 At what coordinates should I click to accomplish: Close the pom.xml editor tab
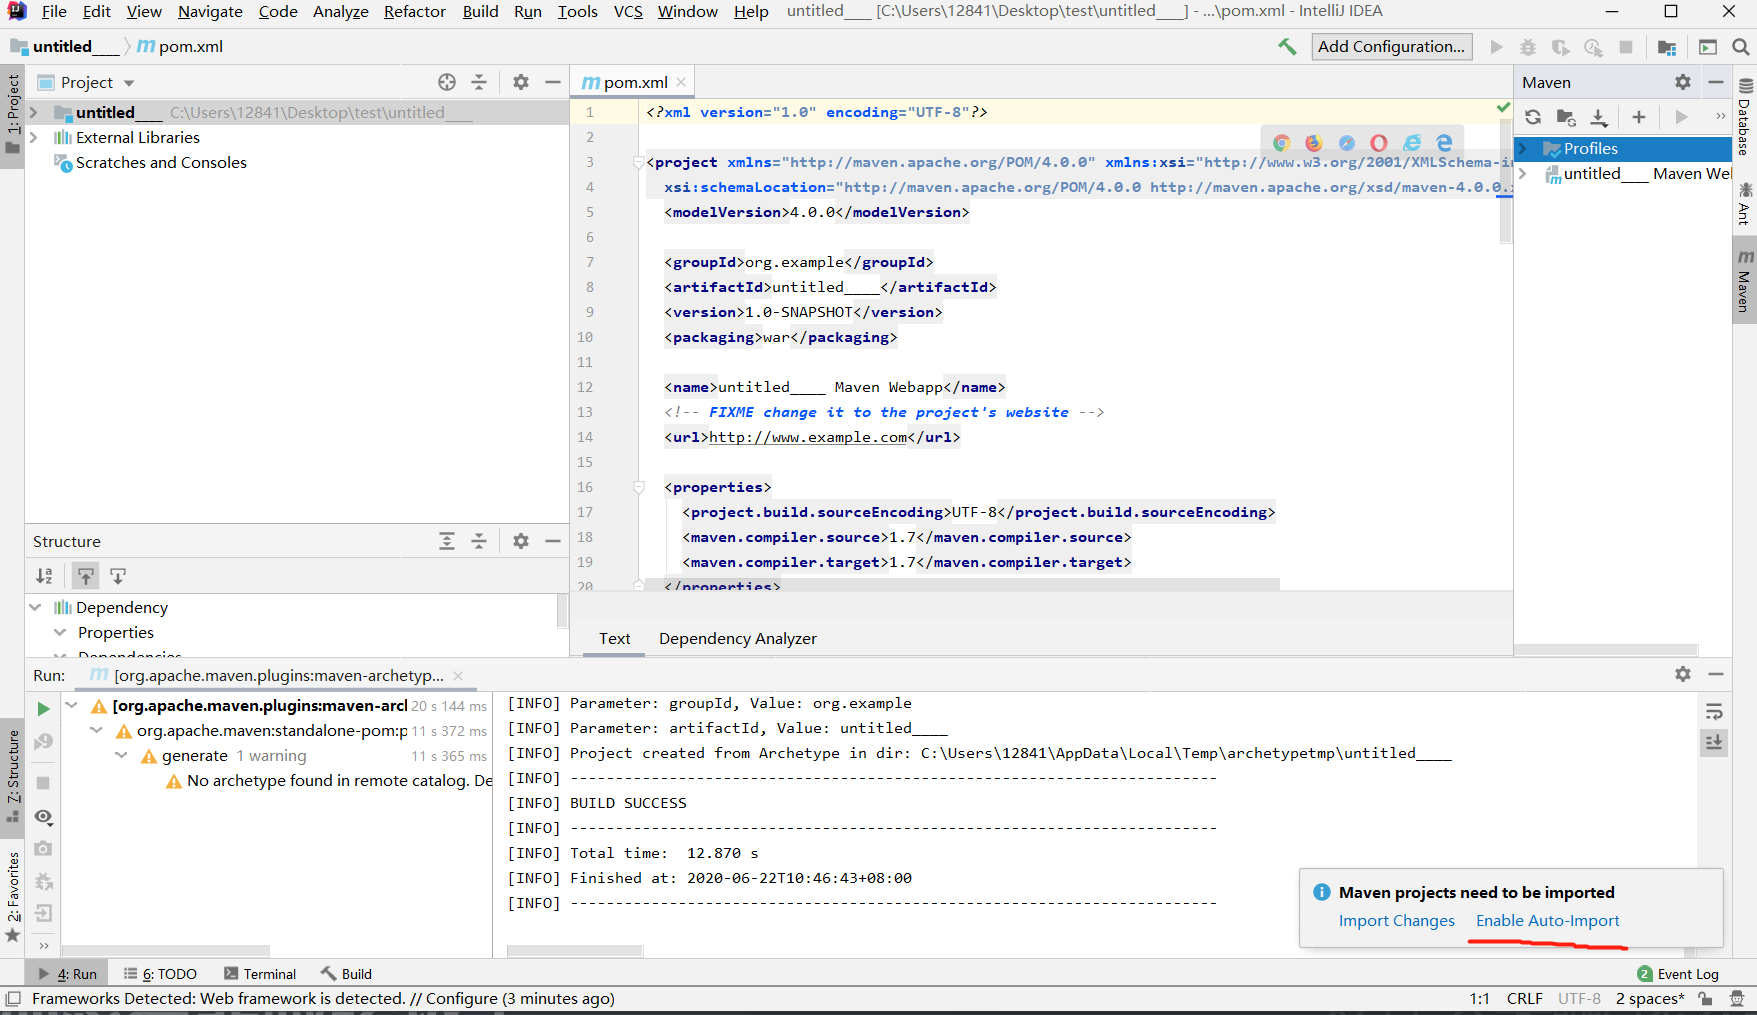click(x=681, y=82)
